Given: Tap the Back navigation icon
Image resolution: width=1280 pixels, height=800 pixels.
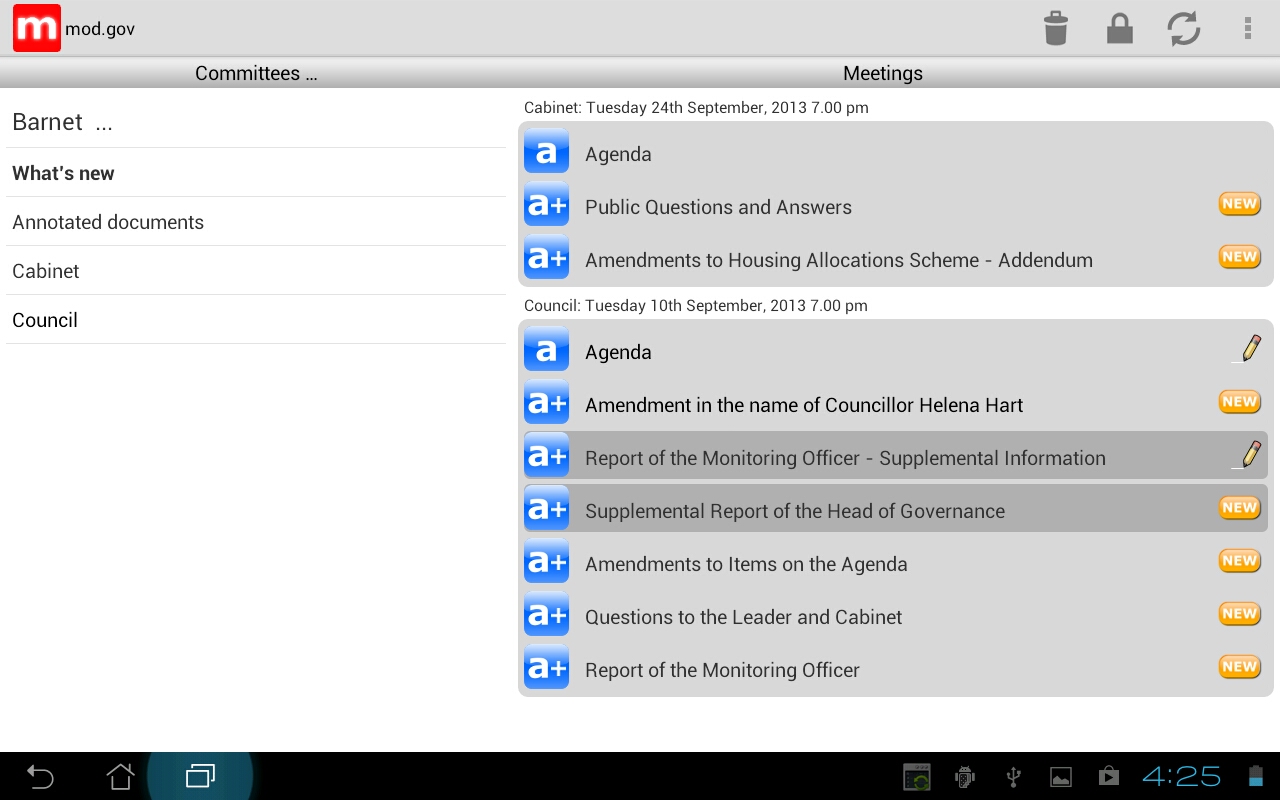Looking at the screenshot, I should click(x=38, y=776).
